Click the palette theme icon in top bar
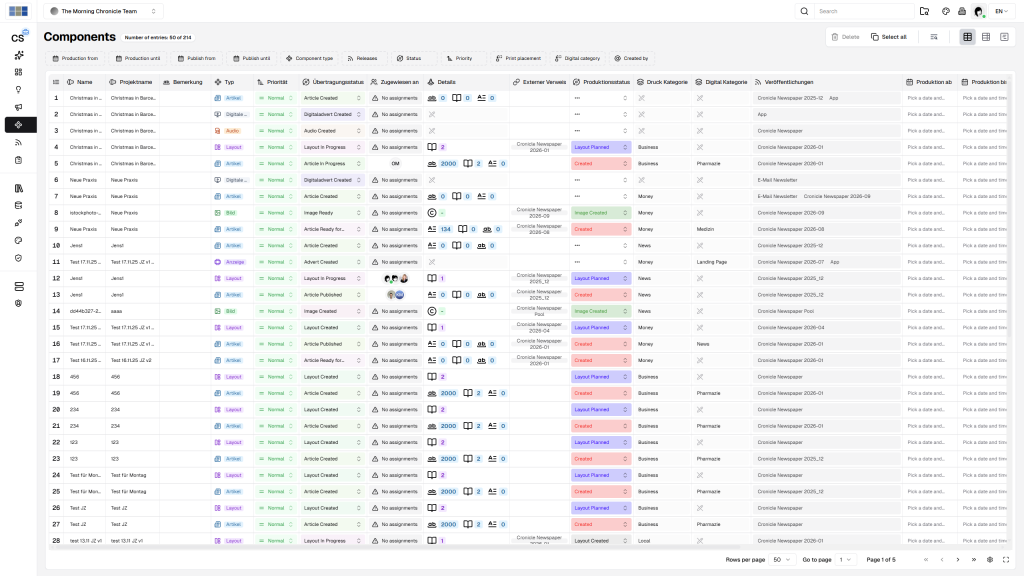1024x576 pixels. coord(943,11)
